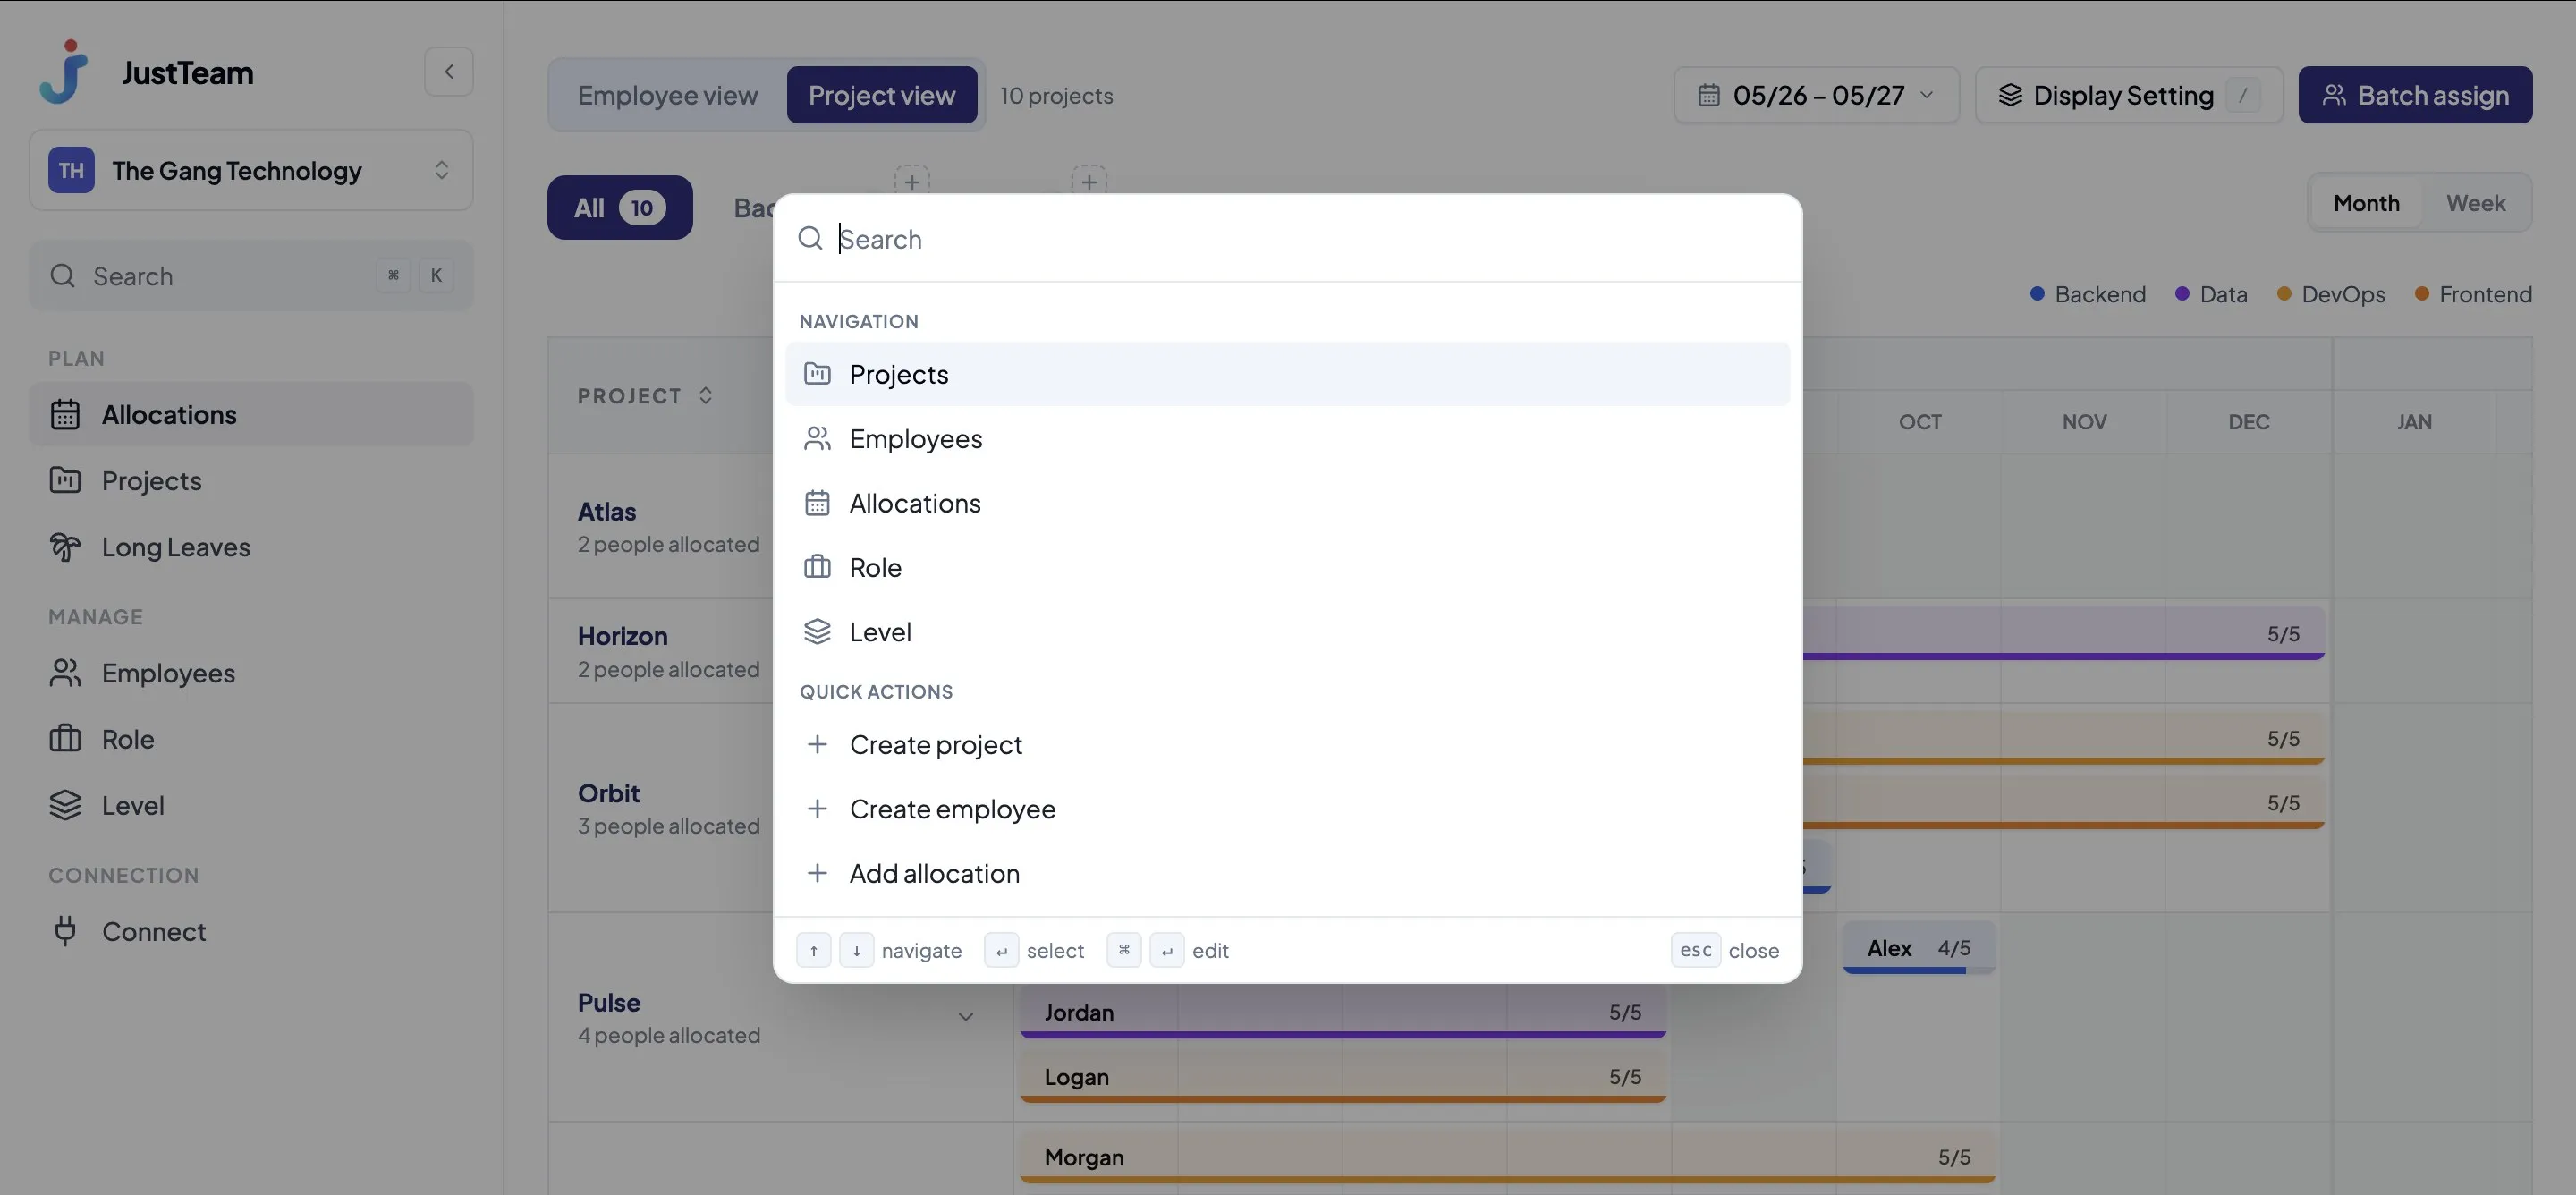Select the Project view toggle
The image size is (2576, 1195).
coord(882,95)
